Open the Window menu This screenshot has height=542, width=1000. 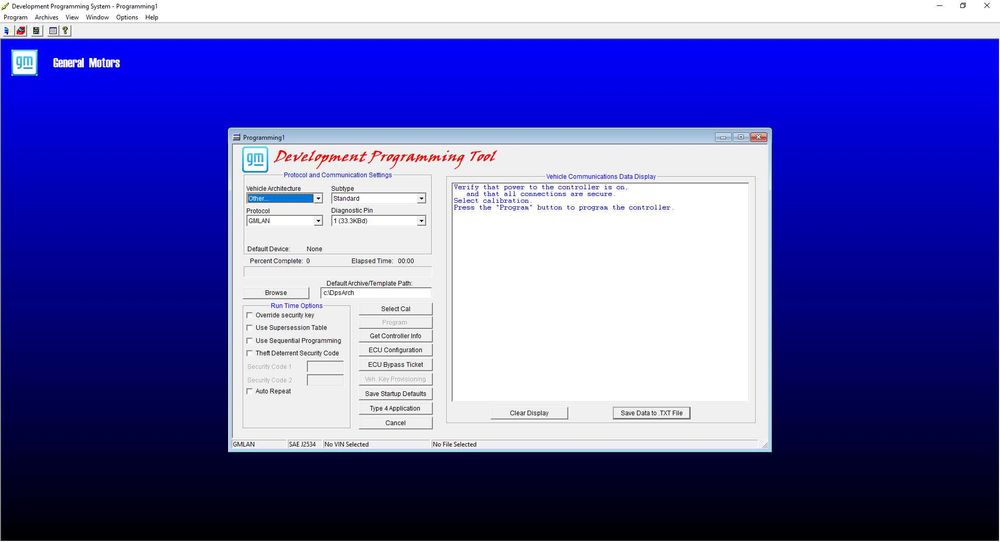tap(97, 17)
